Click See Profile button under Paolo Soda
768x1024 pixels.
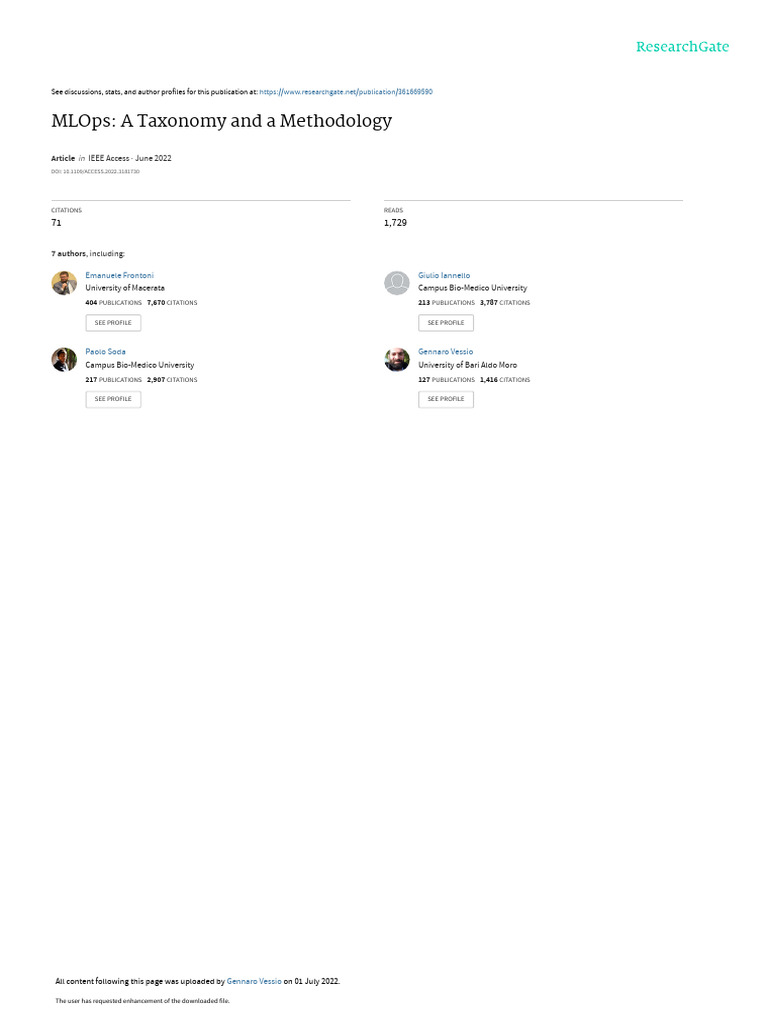click(113, 399)
